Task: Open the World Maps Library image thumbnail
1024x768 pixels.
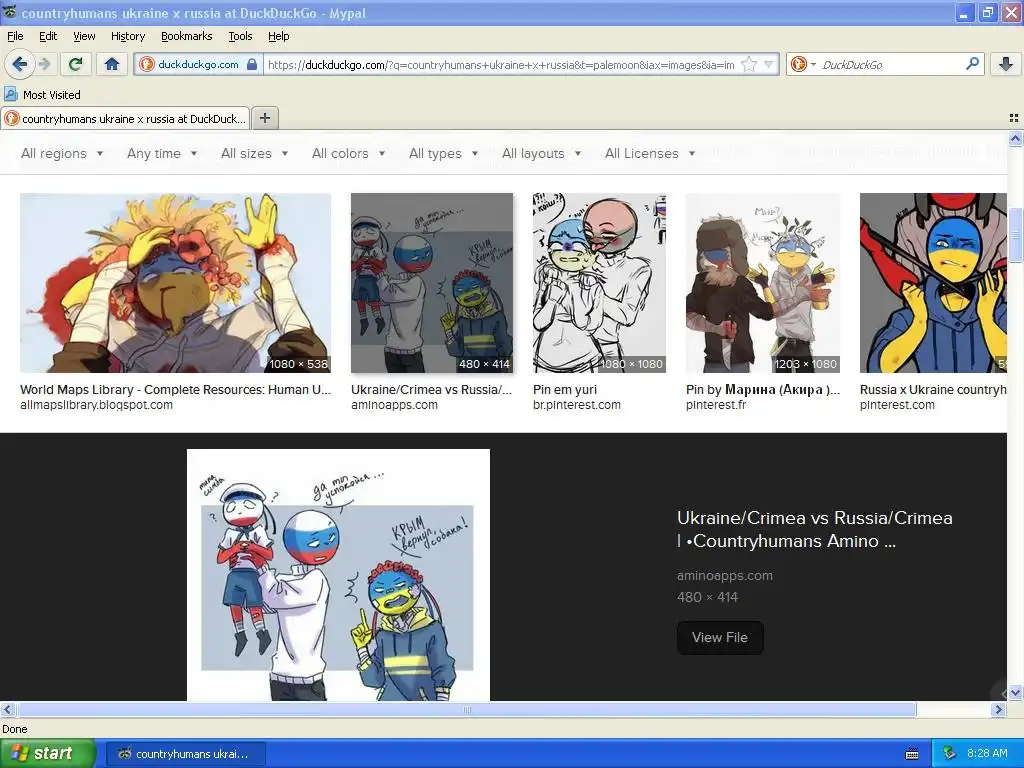Action: [x=175, y=283]
